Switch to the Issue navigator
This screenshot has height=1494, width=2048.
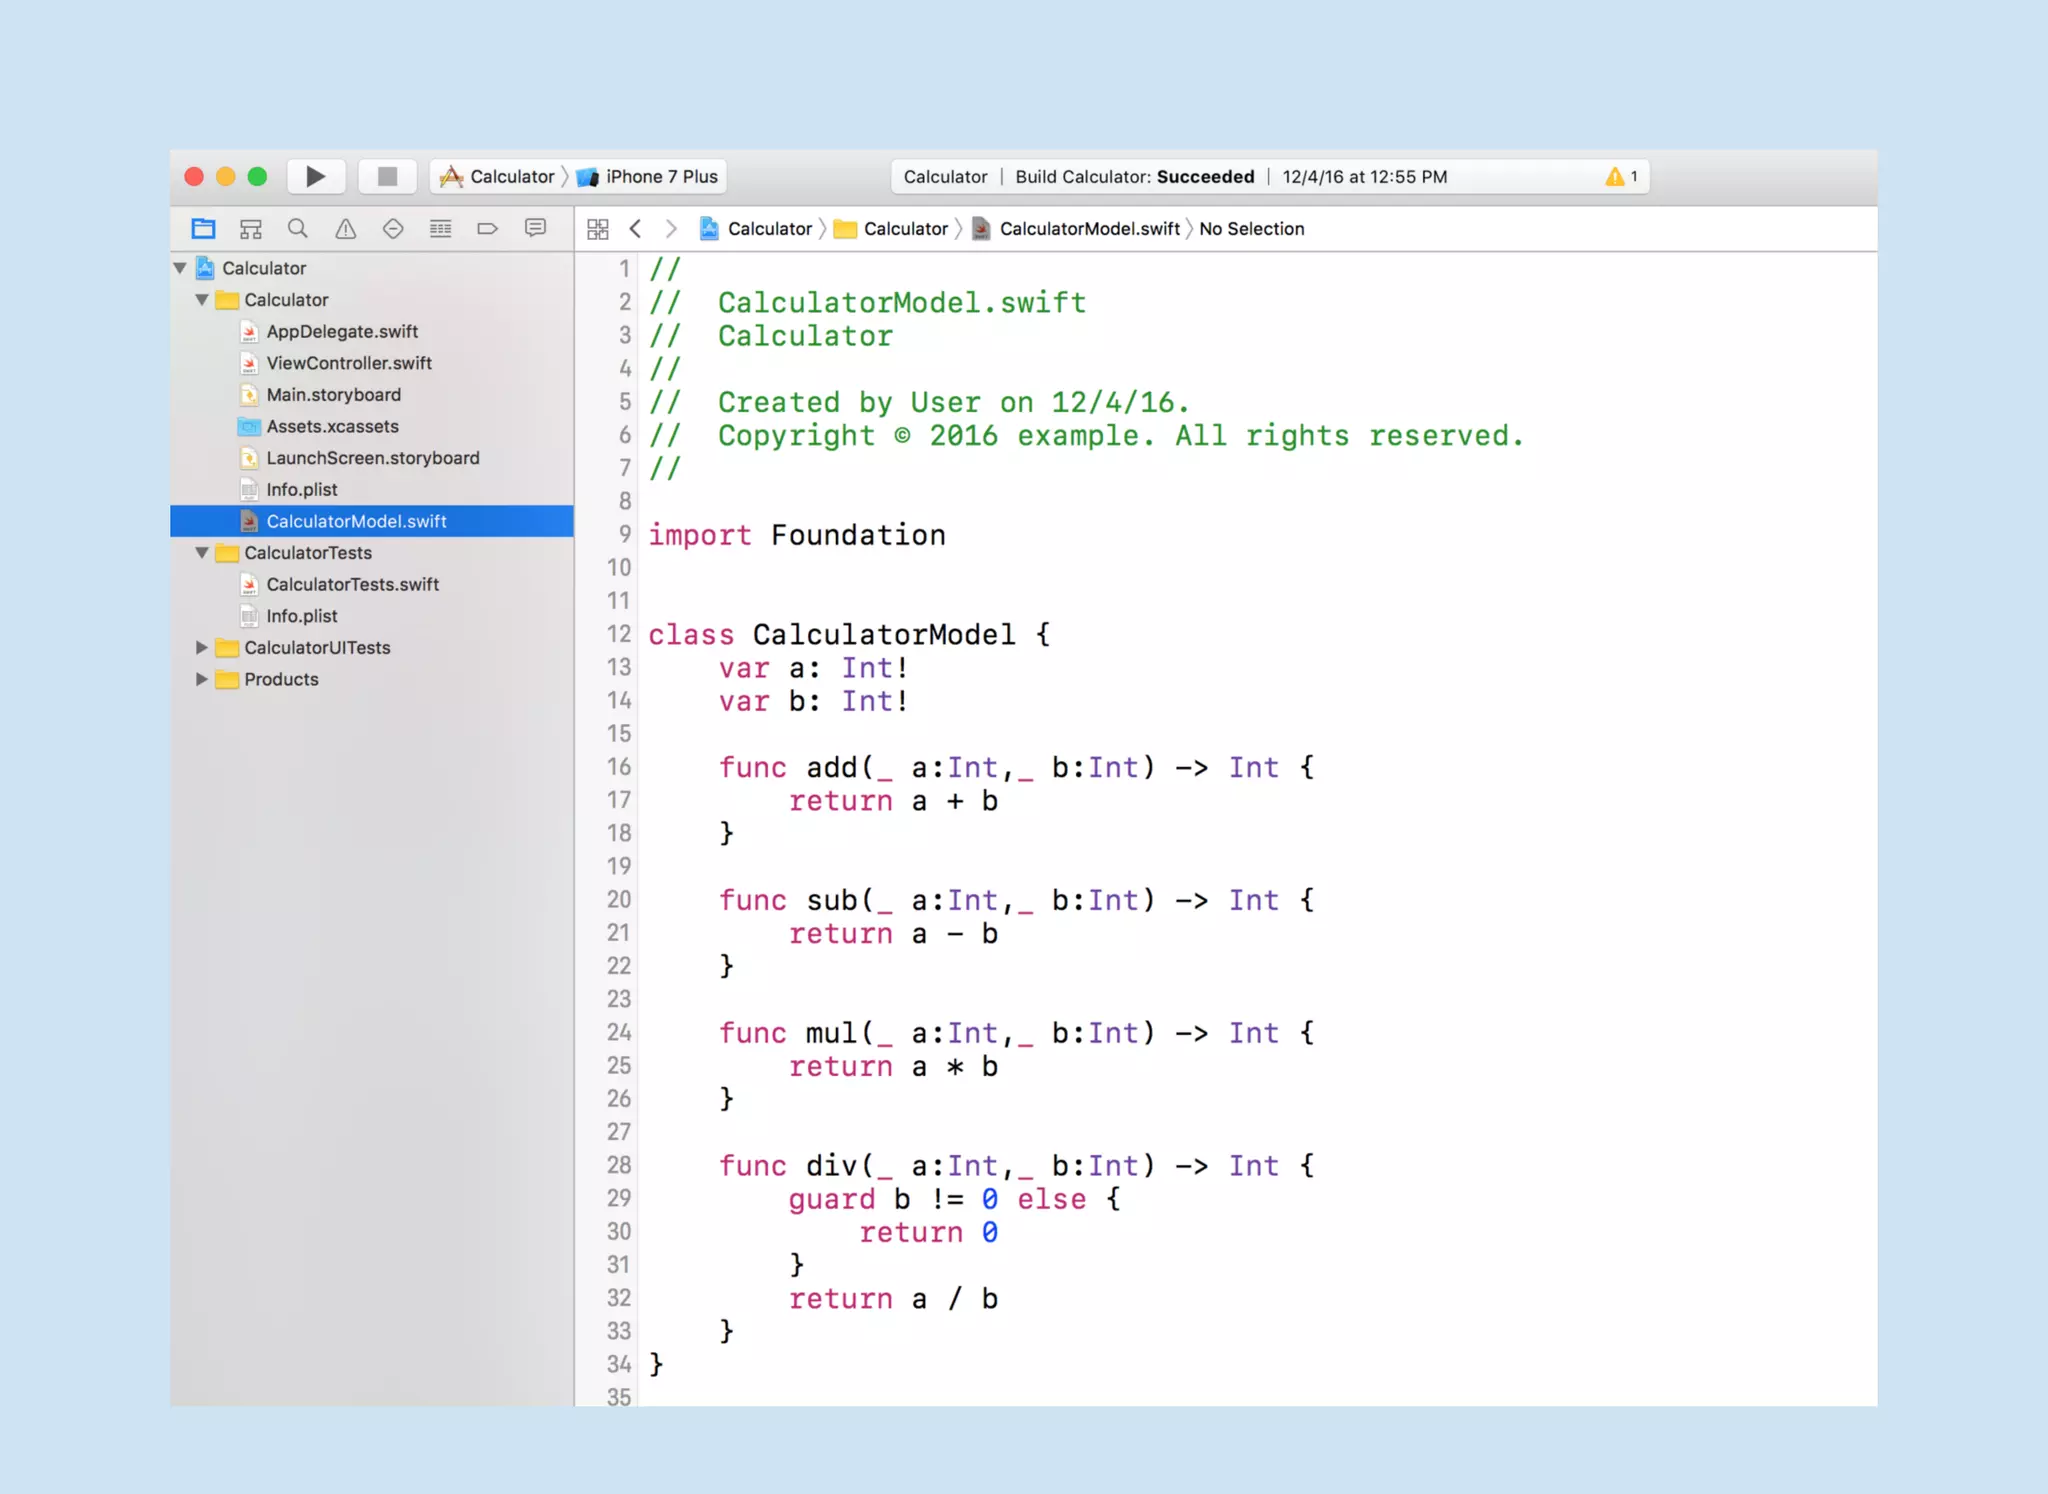pos(345,229)
